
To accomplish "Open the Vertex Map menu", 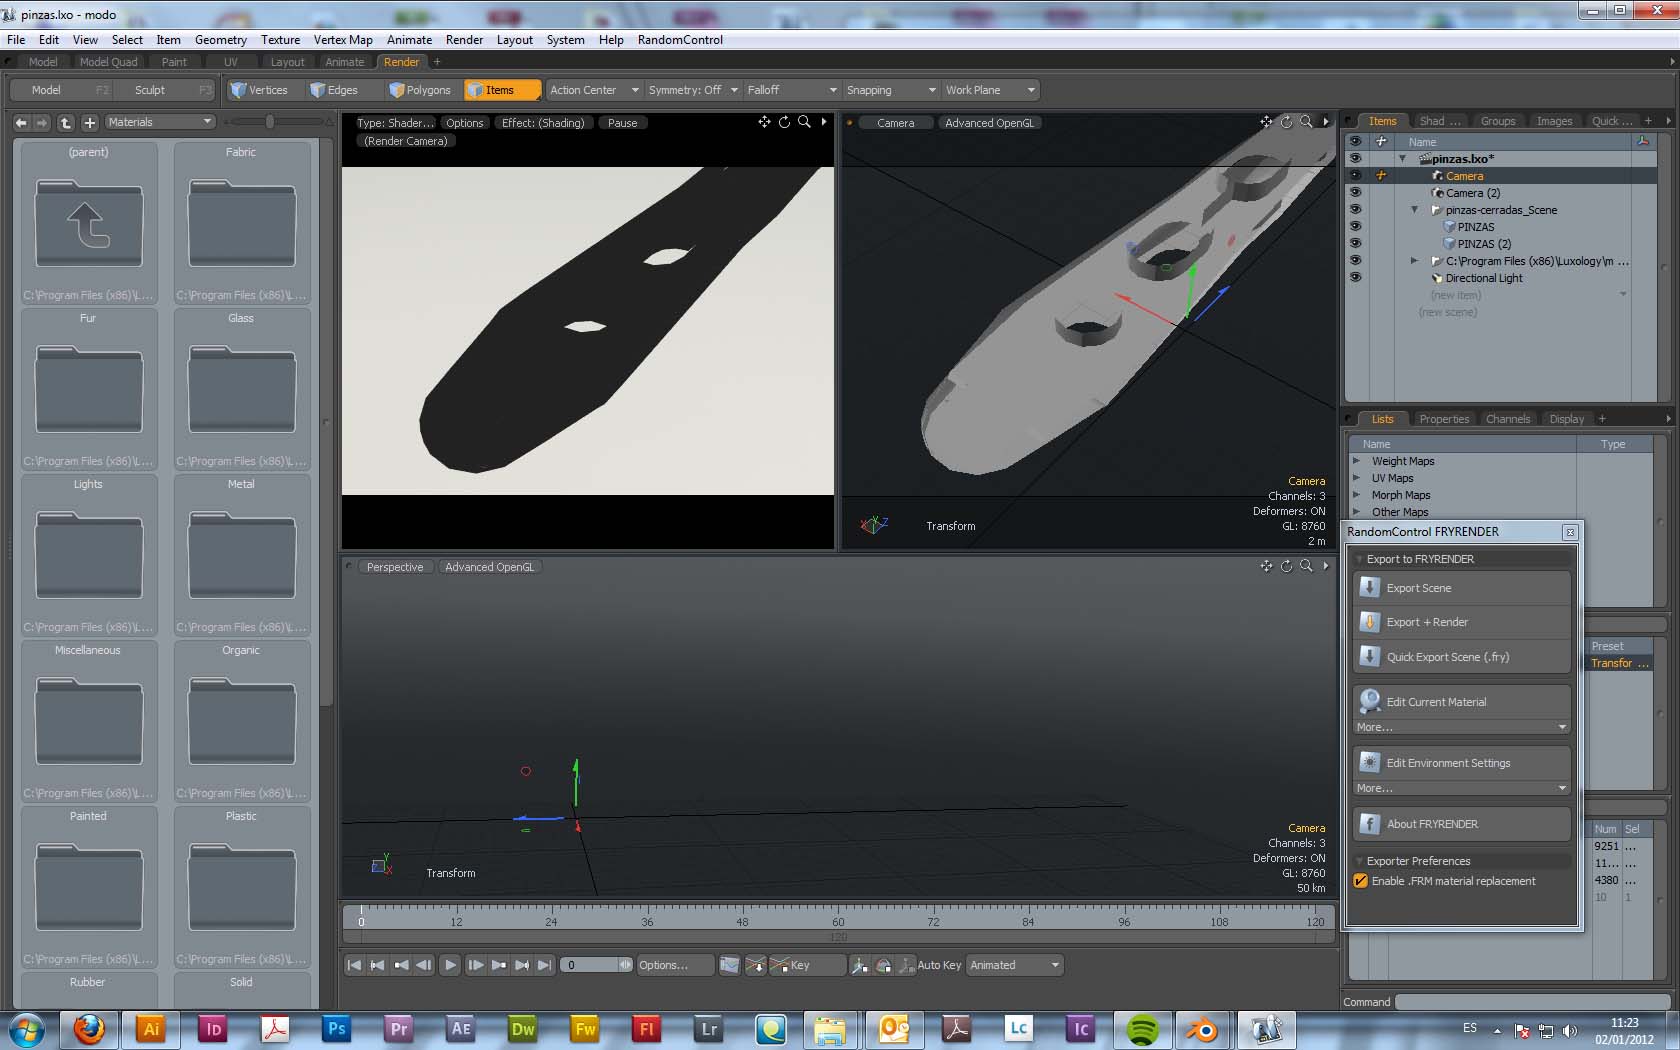I will (x=343, y=40).
